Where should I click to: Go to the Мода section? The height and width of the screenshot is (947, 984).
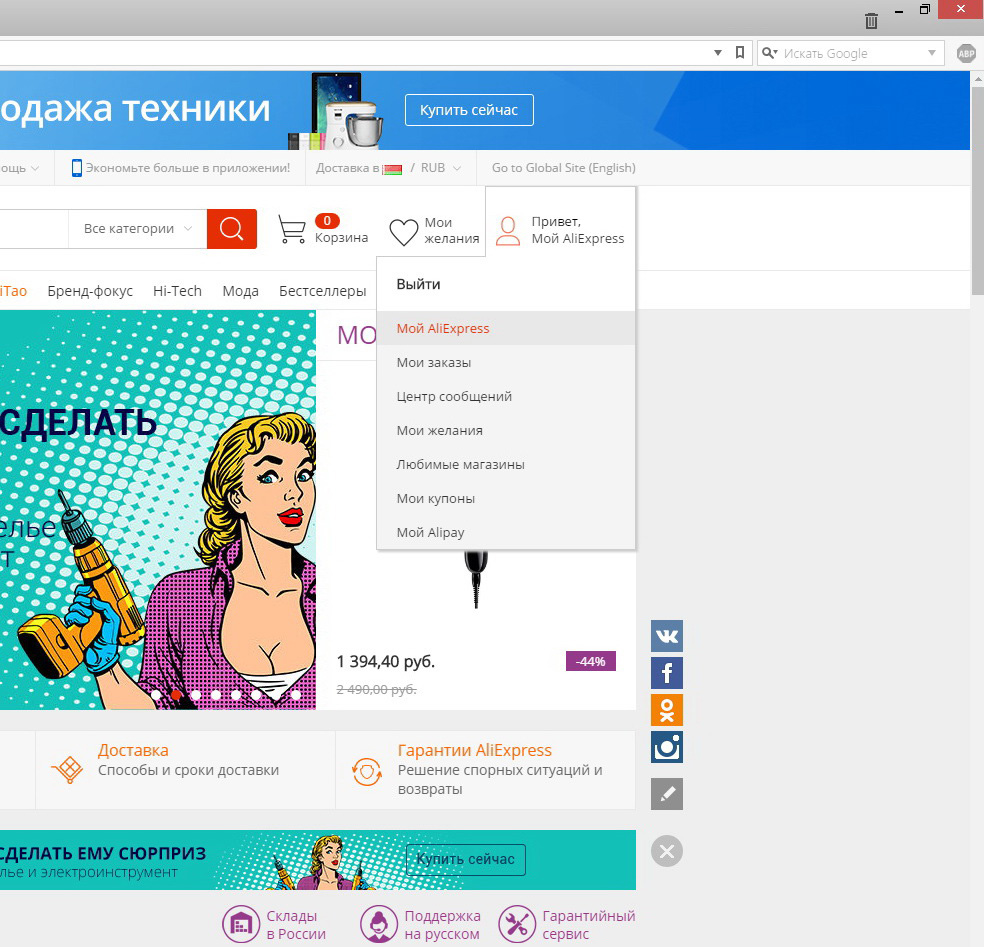point(240,291)
